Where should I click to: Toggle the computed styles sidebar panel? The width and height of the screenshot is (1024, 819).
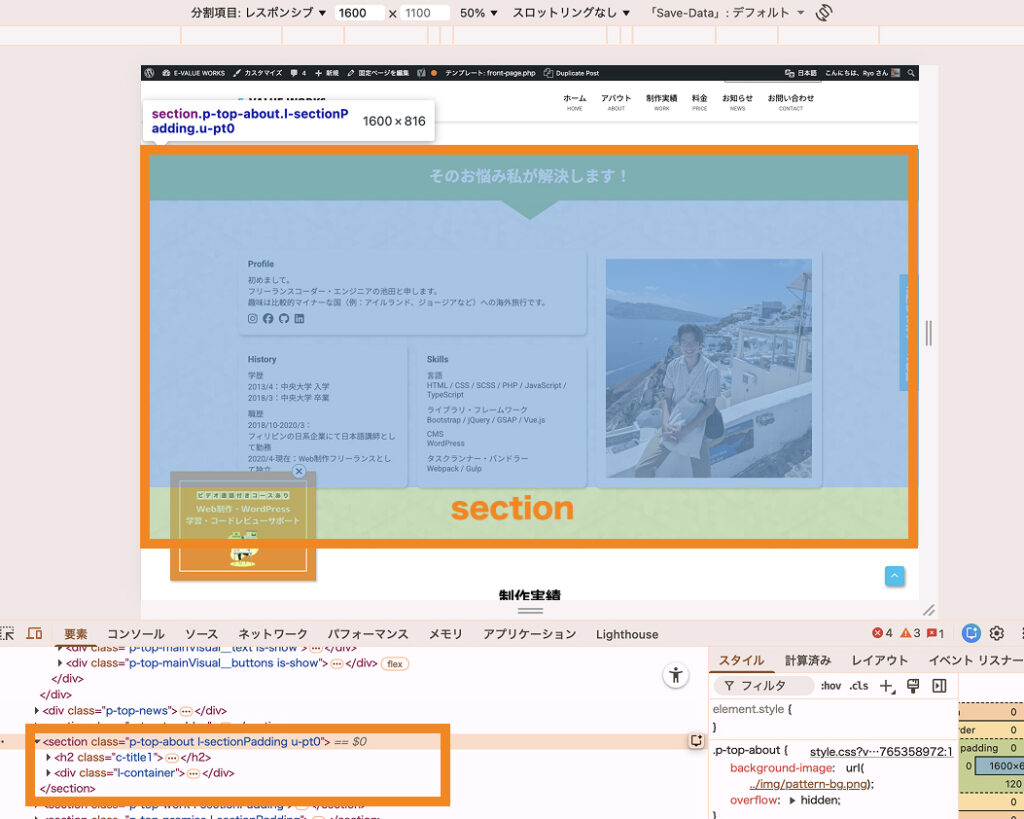click(x=808, y=660)
